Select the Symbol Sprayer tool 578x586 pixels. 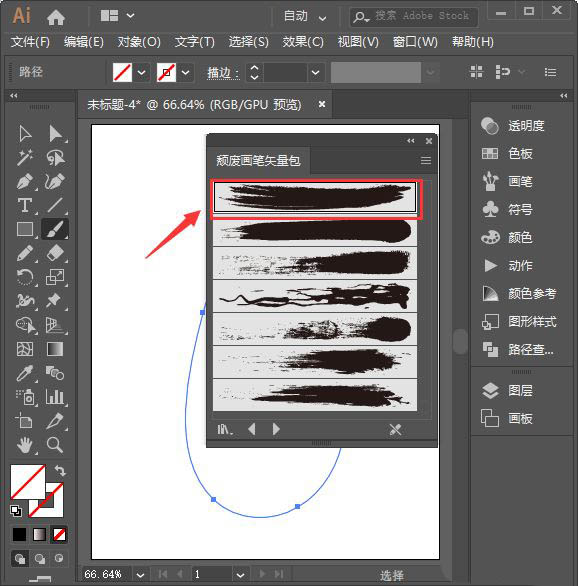tap(25, 397)
